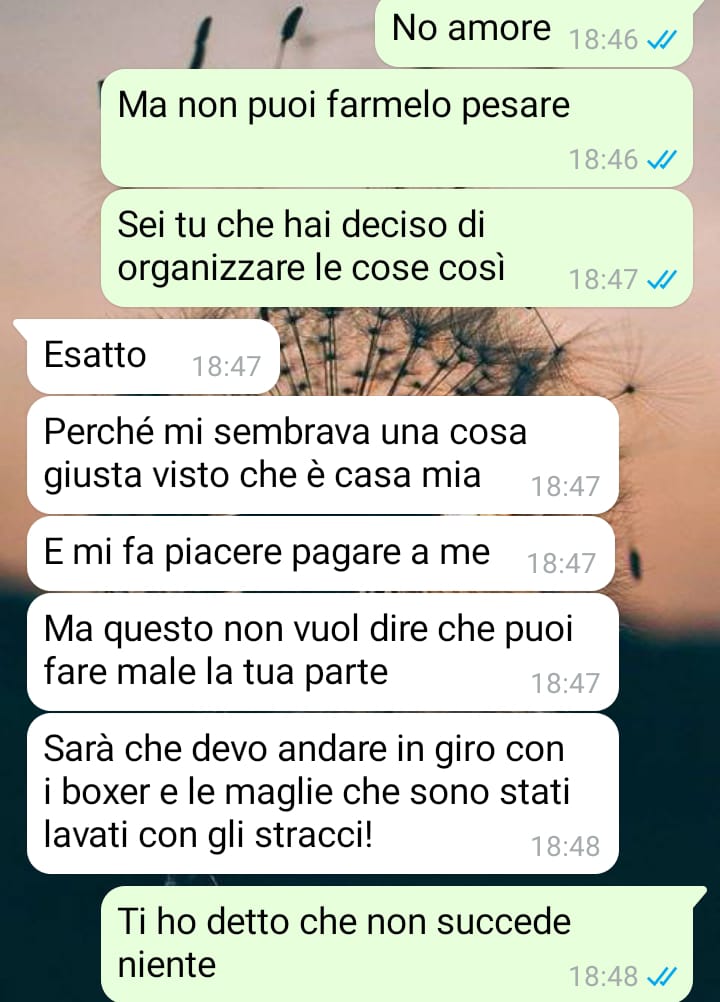Image resolution: width=720 pixels, height=1002 pixels.
Task: Select the 'Esatto' received message
Action: click(x=152, y=355)
